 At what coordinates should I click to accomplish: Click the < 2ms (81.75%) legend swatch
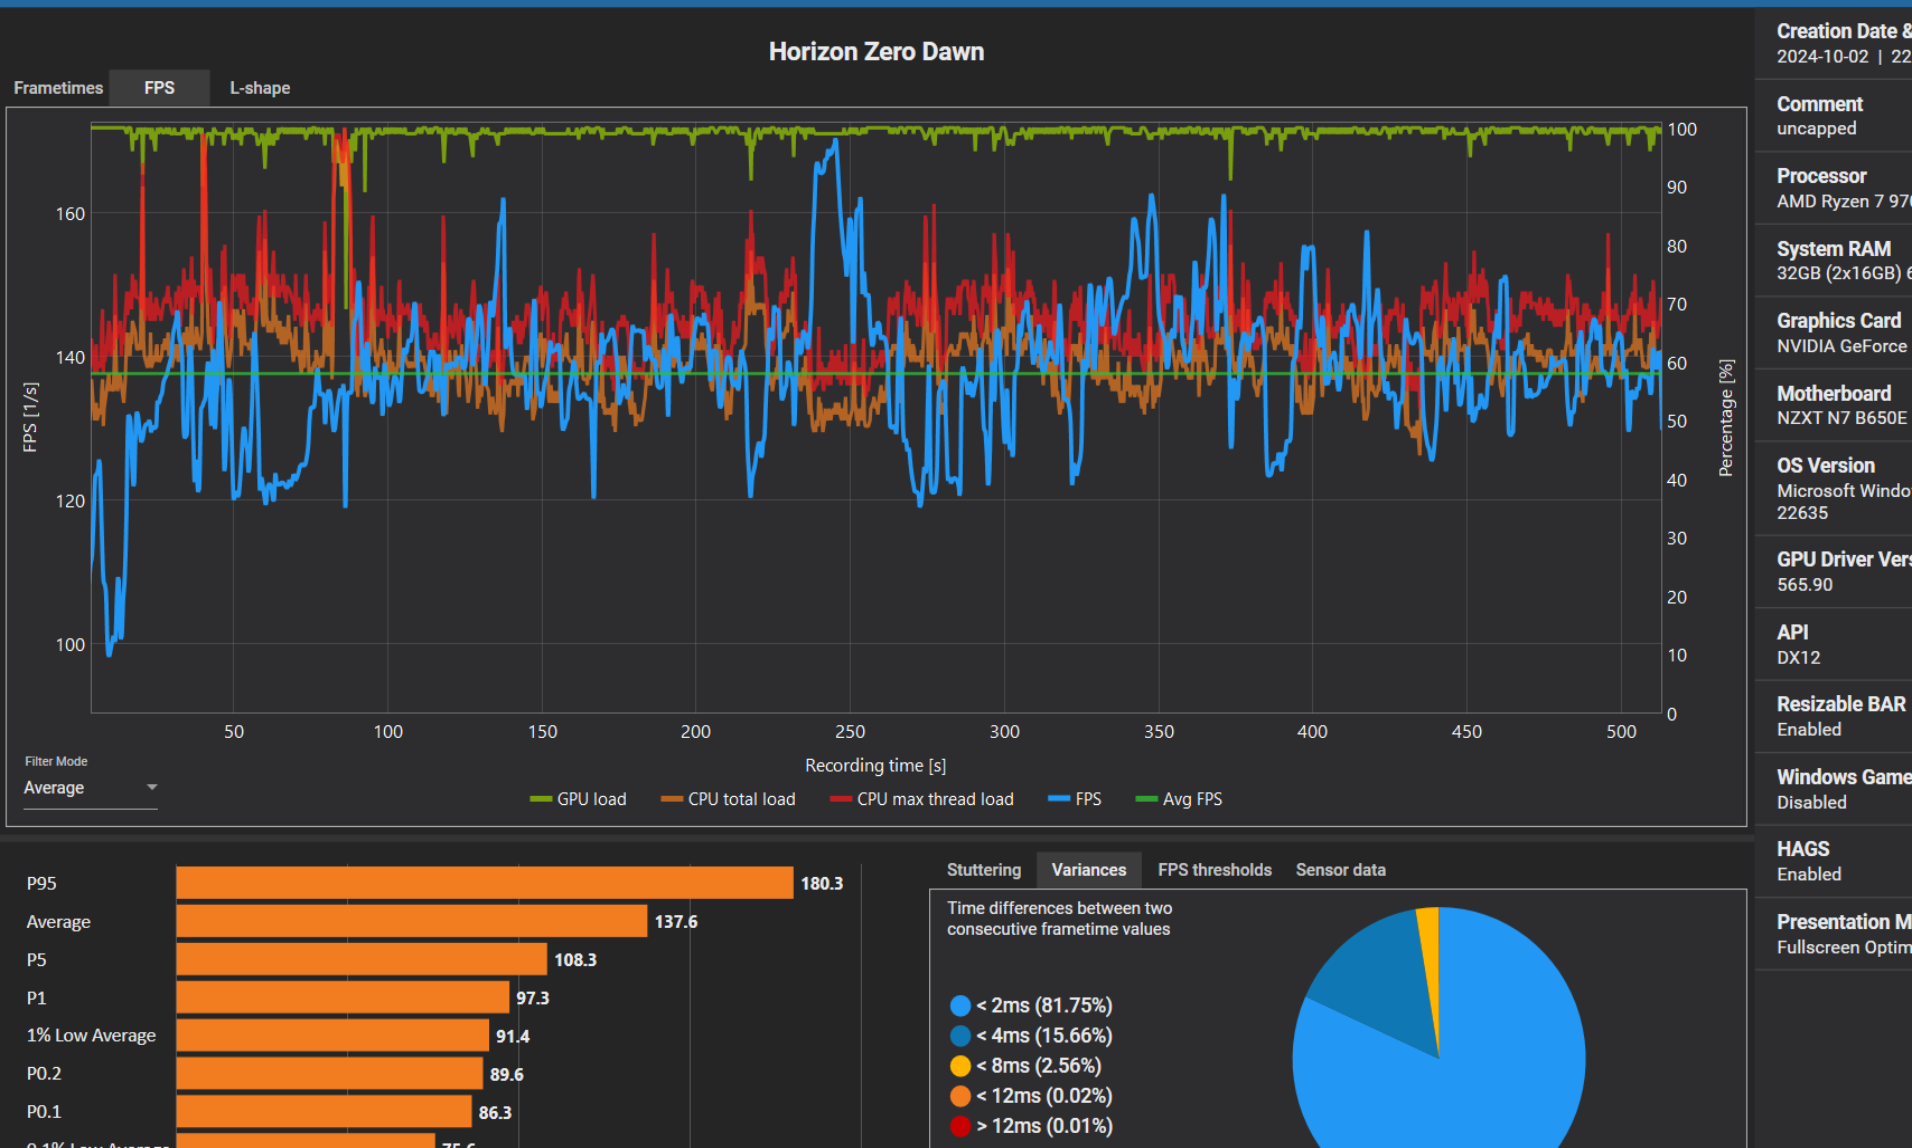click(960, 1006)
